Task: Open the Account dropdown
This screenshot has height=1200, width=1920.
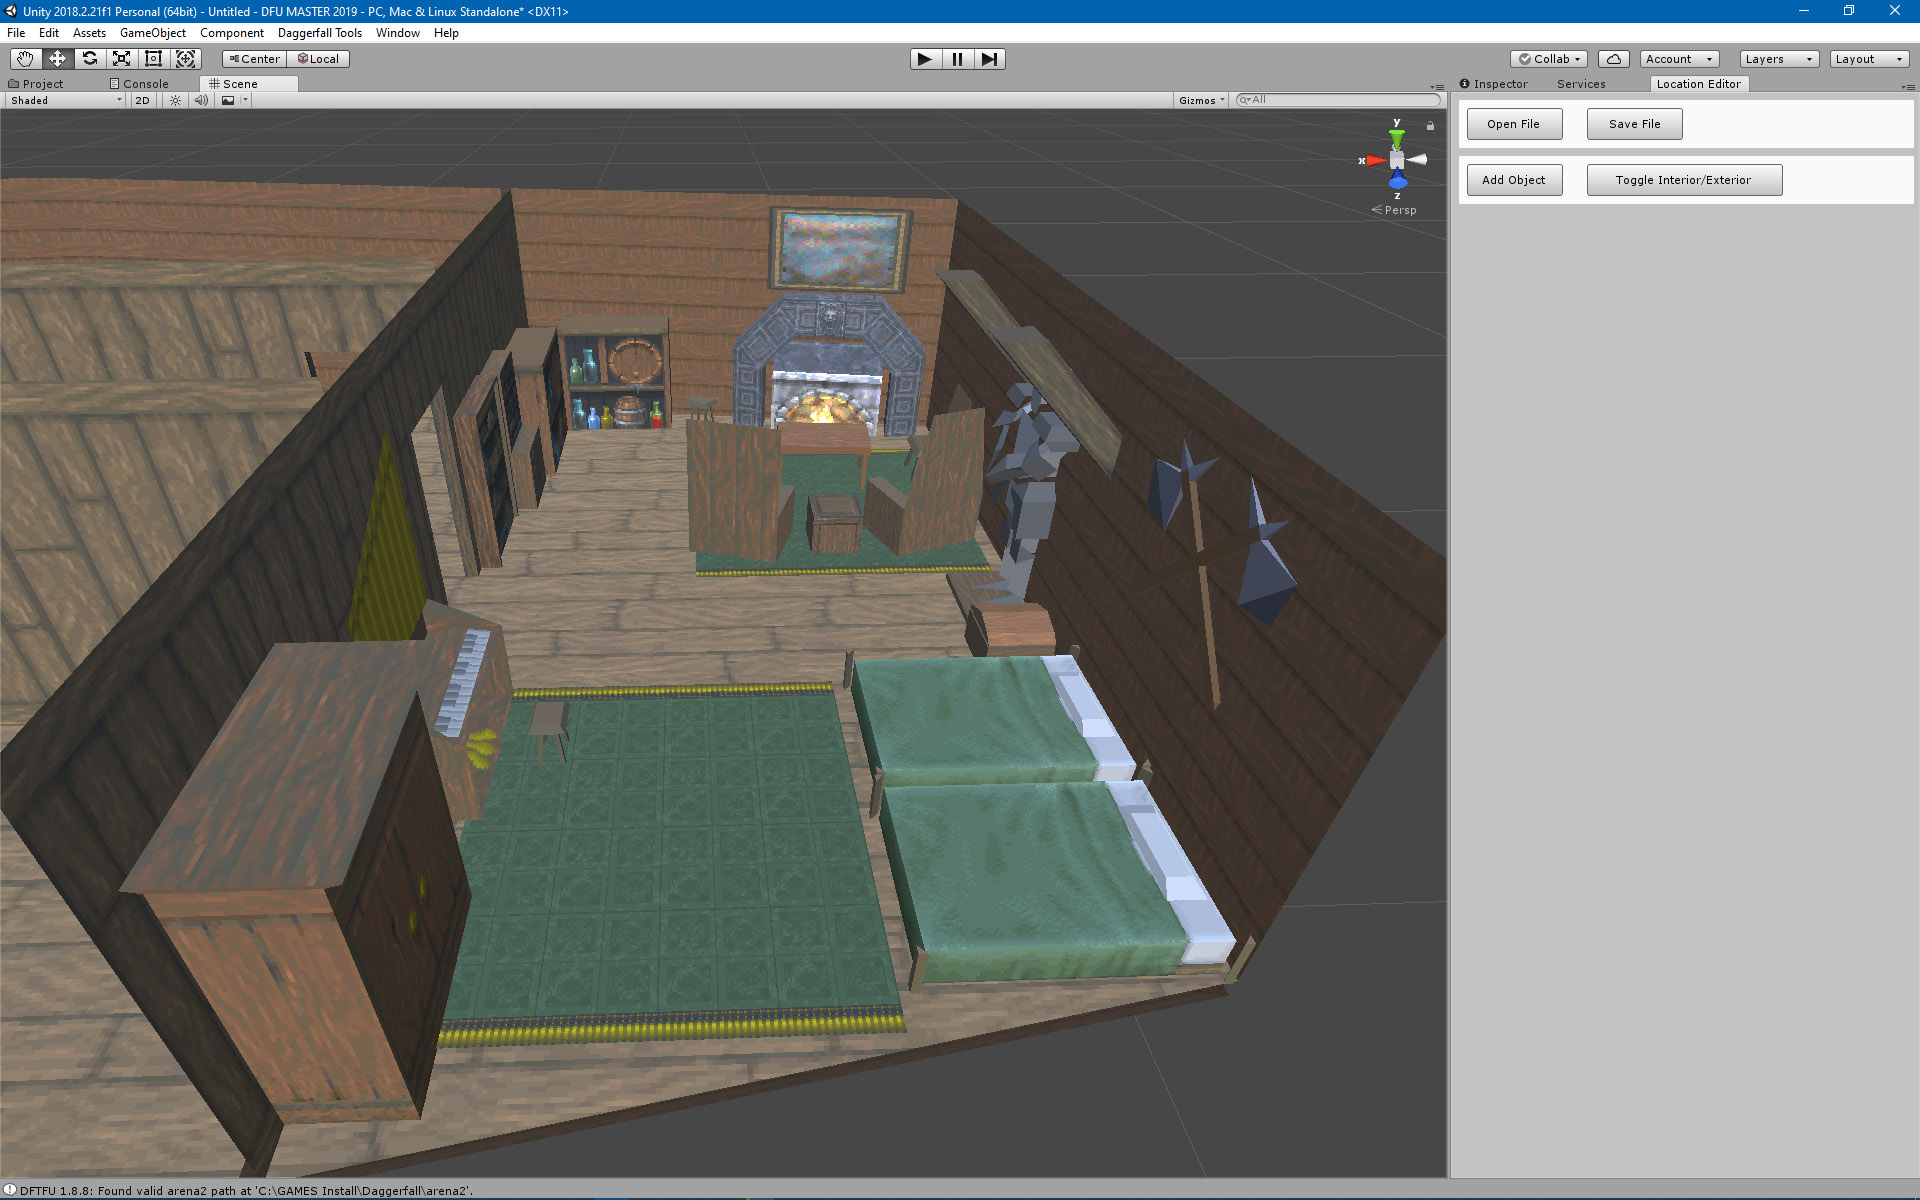Action: click(1679, 59)
